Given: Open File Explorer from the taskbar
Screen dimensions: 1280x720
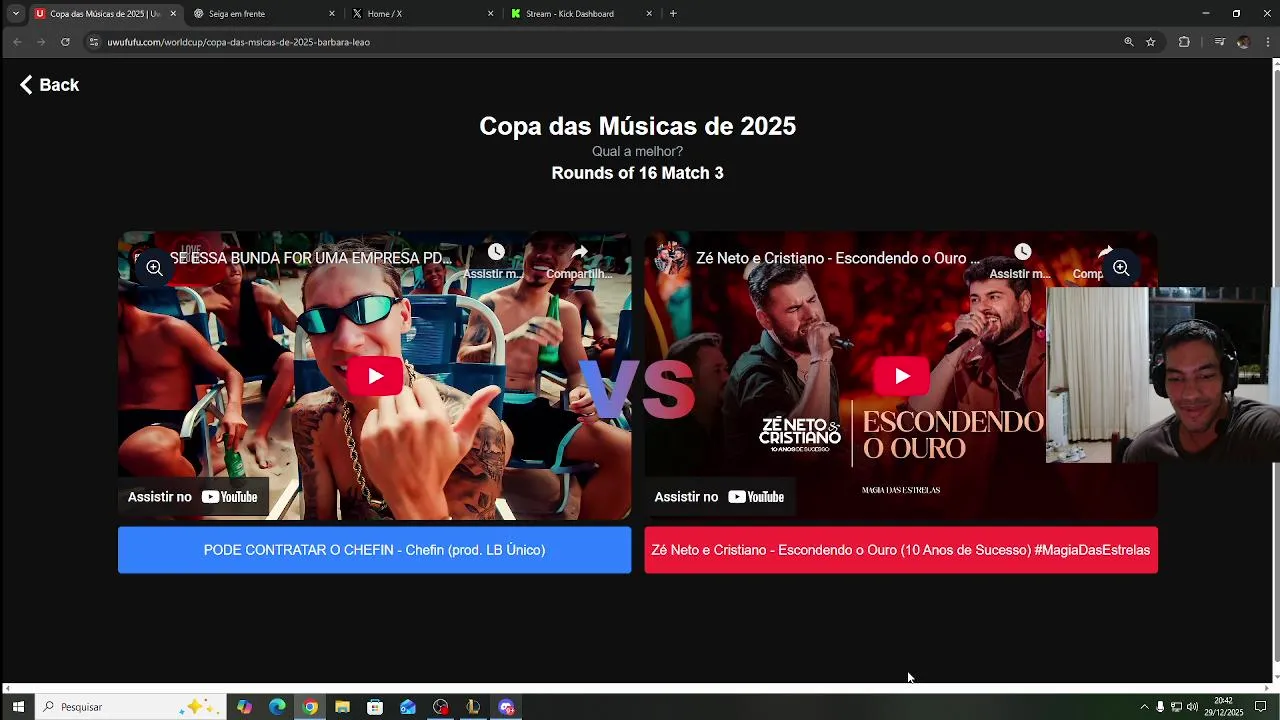Looking at the screenshot, I should click(342, 707).
